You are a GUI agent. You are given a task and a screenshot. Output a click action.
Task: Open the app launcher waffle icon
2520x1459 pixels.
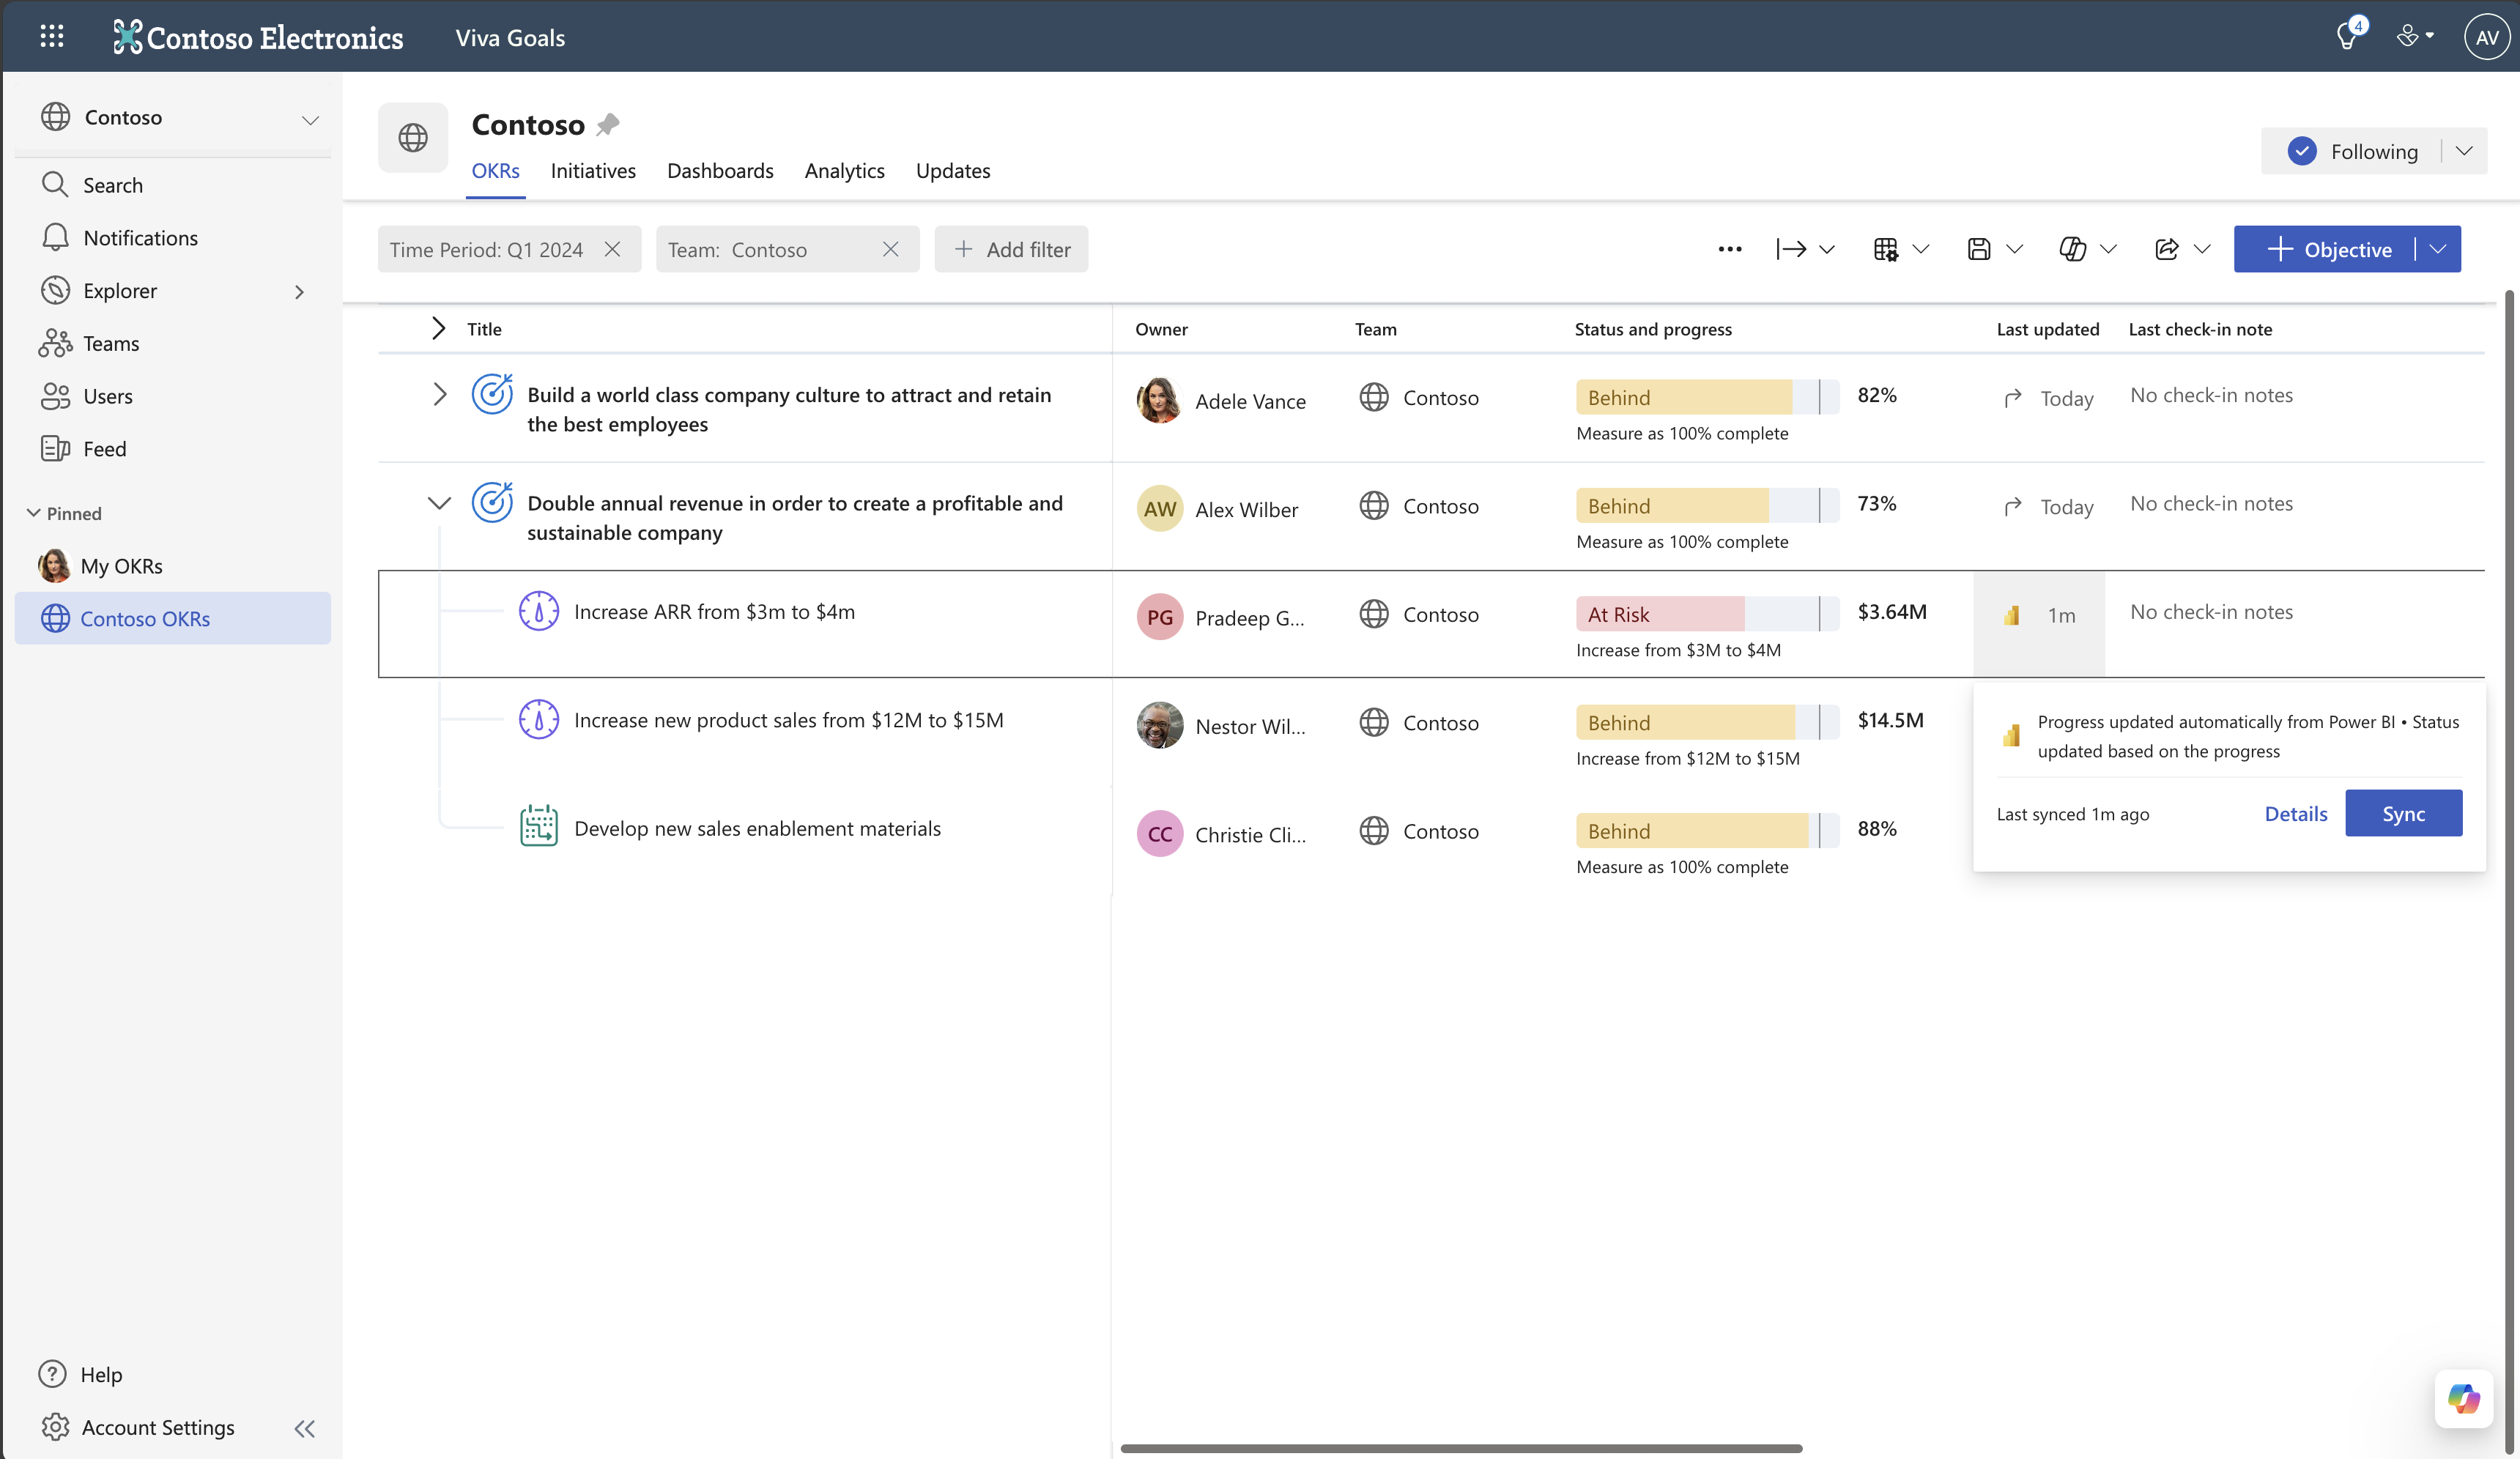pyautogui.click(x=51, y=37)
